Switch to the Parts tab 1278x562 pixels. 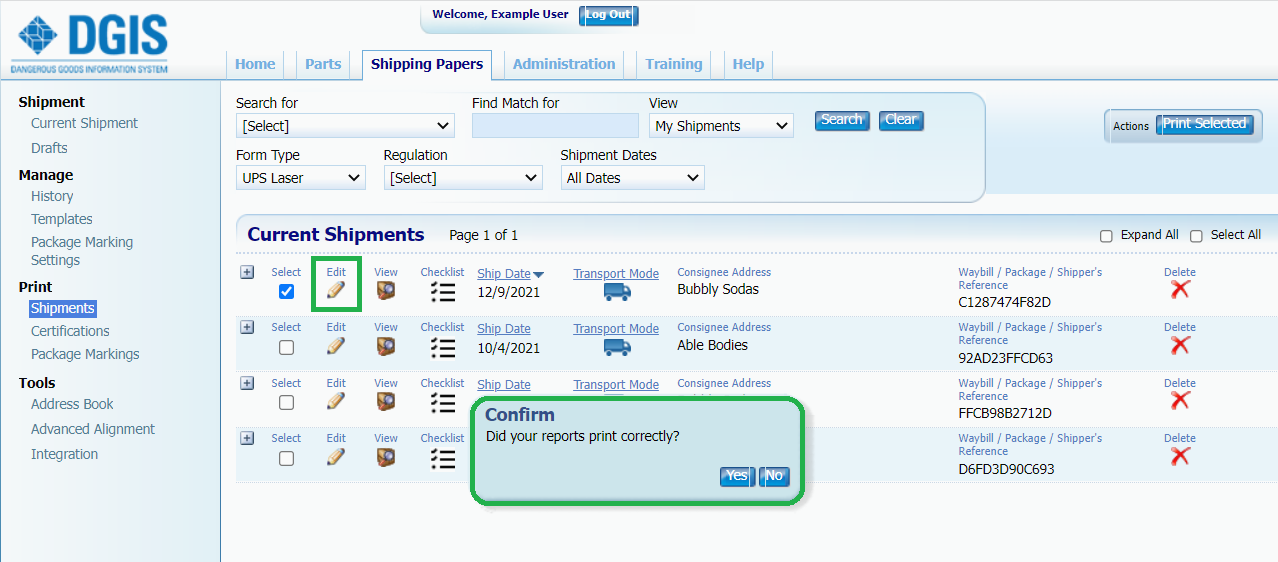tap(323, 64)
